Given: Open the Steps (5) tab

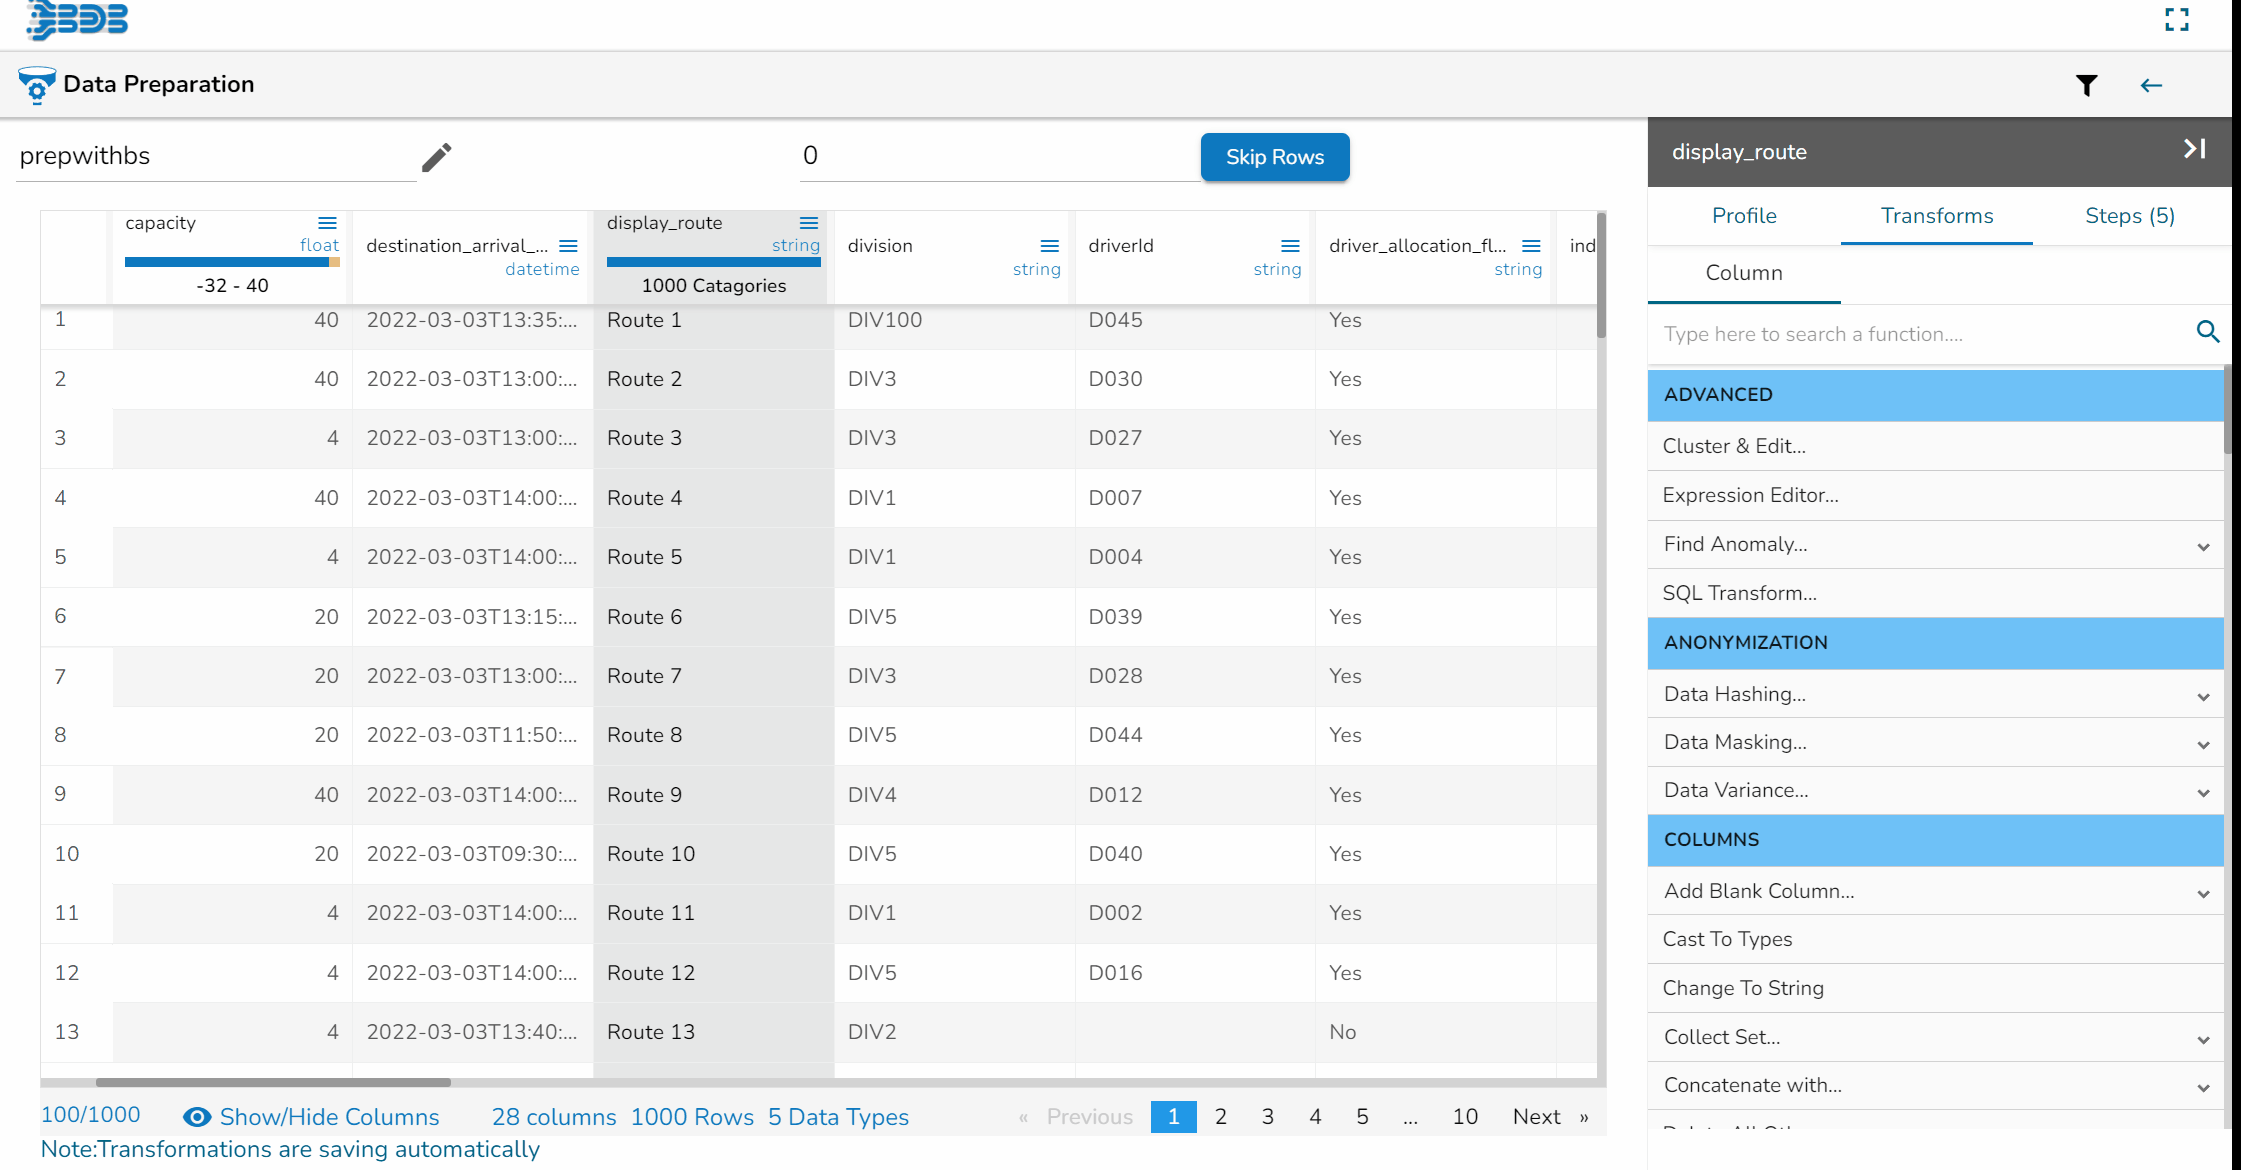Looking at the screenshot, I should pyautogui.click(x=2129, y=216).
